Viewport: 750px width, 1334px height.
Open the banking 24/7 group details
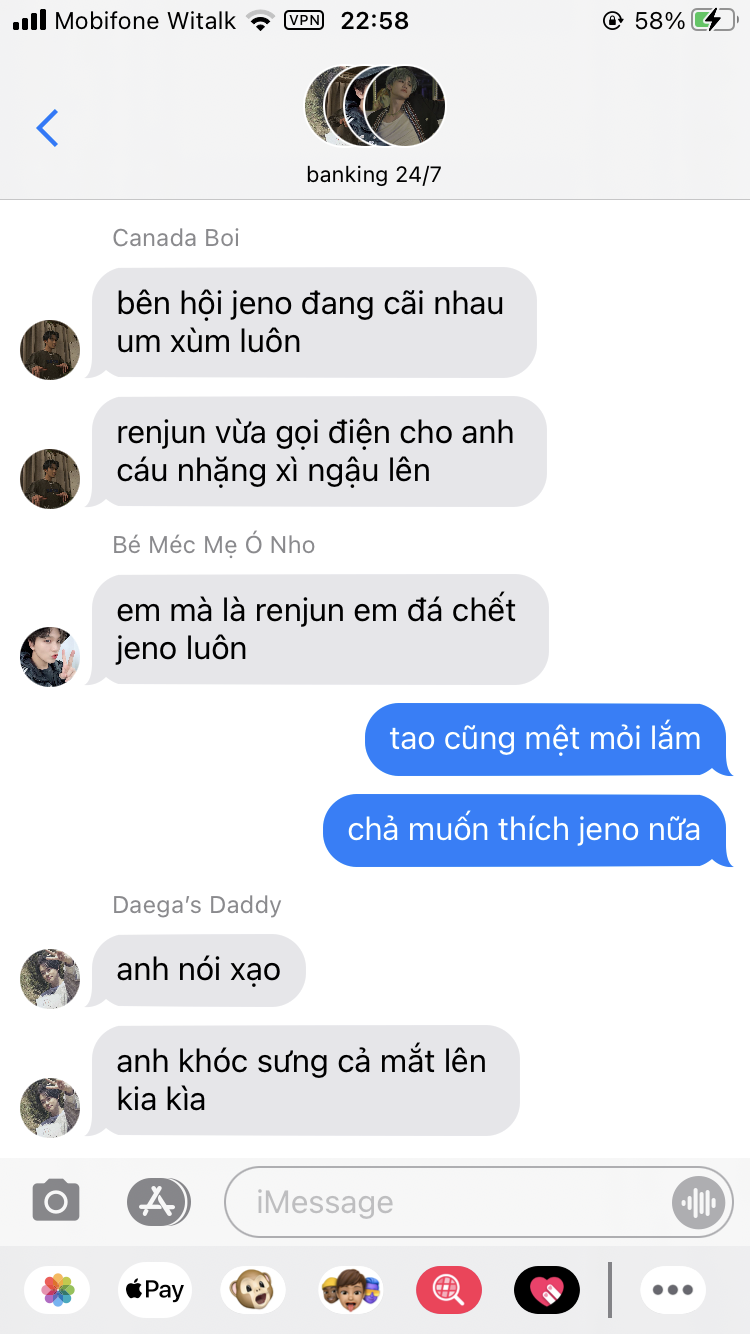pos(374,175)
